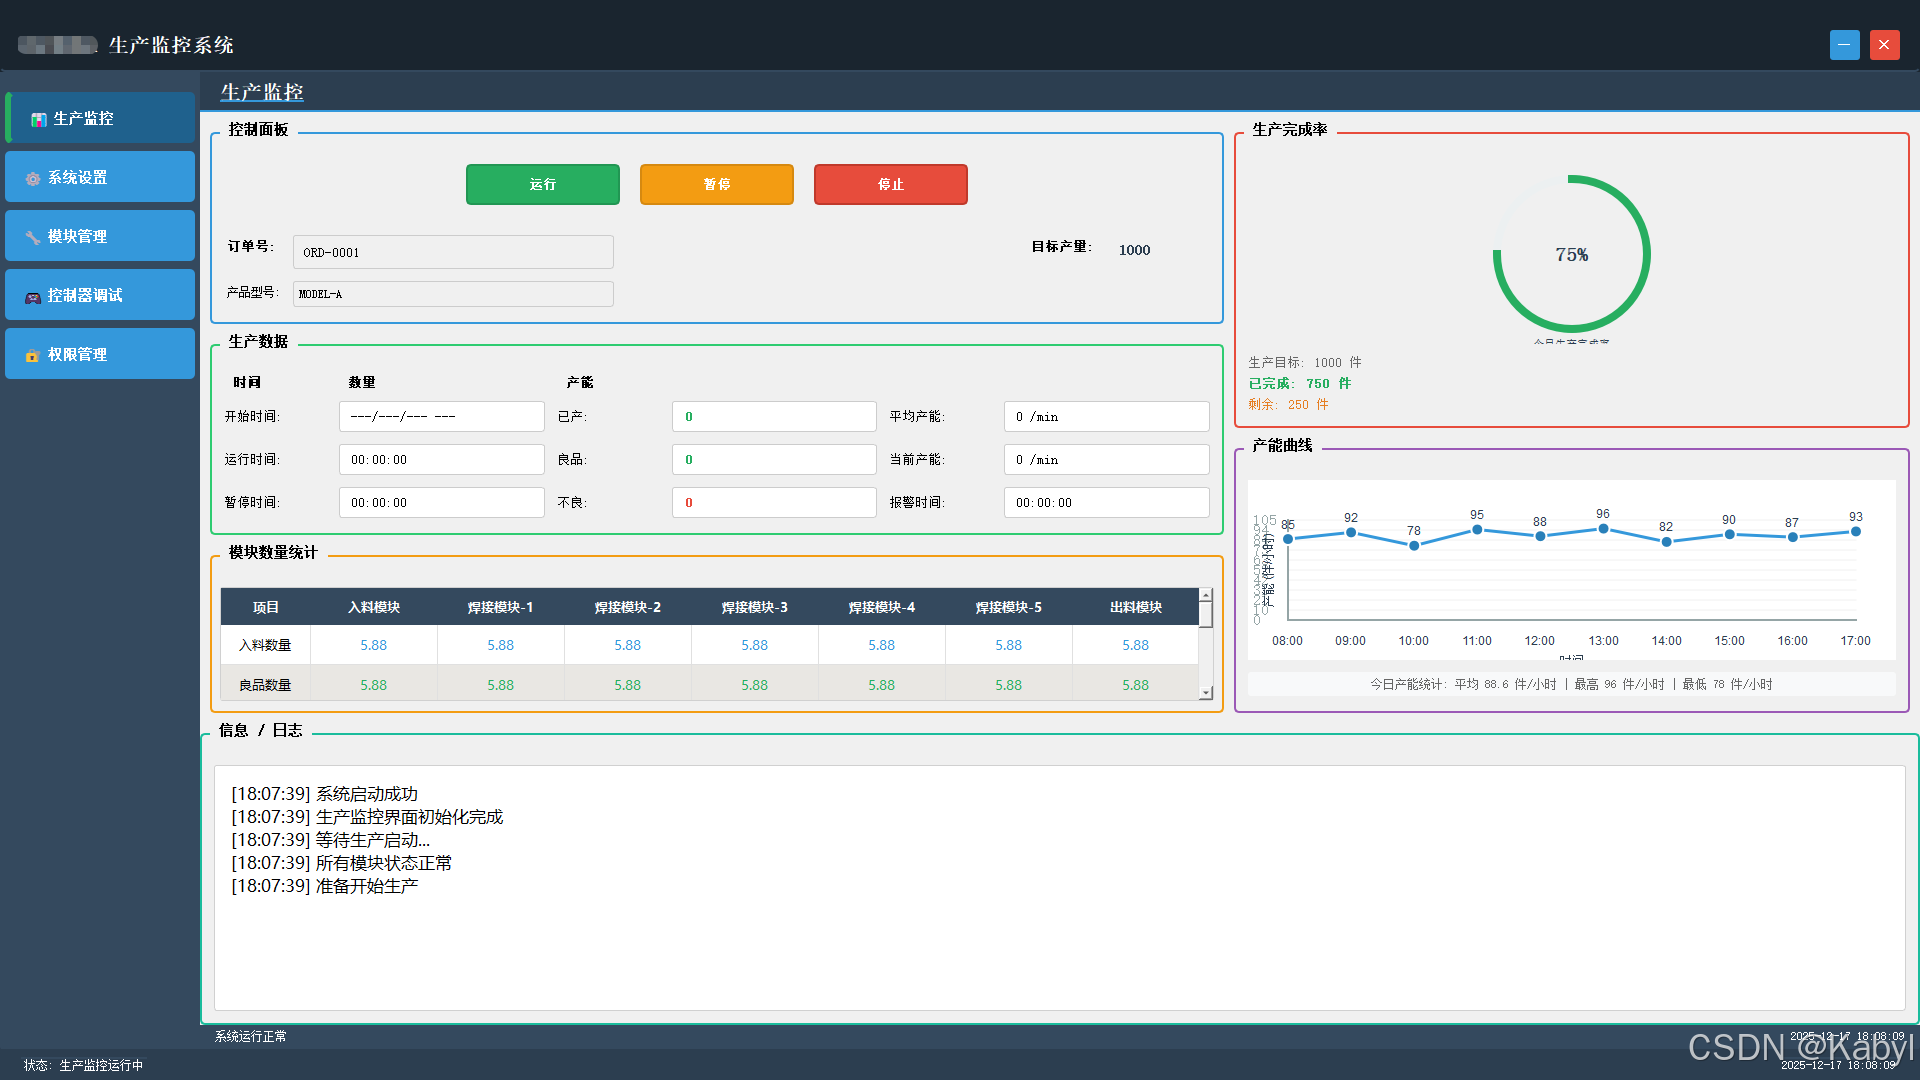Click the gamepad icon beside 控制器调试
This screenshot has width=1920, height=1080.
[33, 296]
